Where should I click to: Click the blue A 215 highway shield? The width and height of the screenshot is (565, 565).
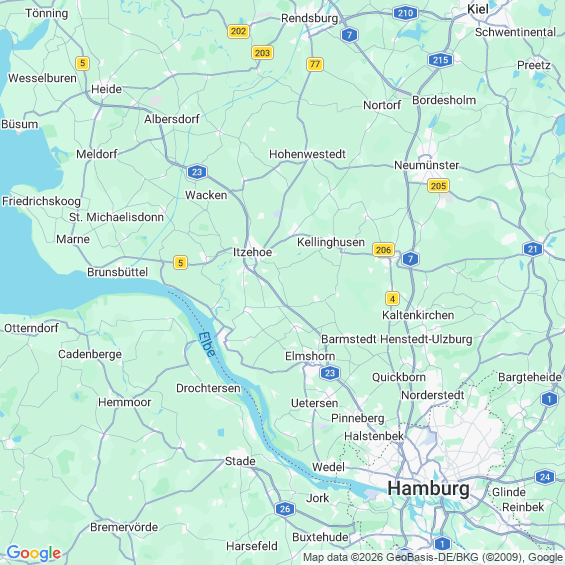[440, 60]
